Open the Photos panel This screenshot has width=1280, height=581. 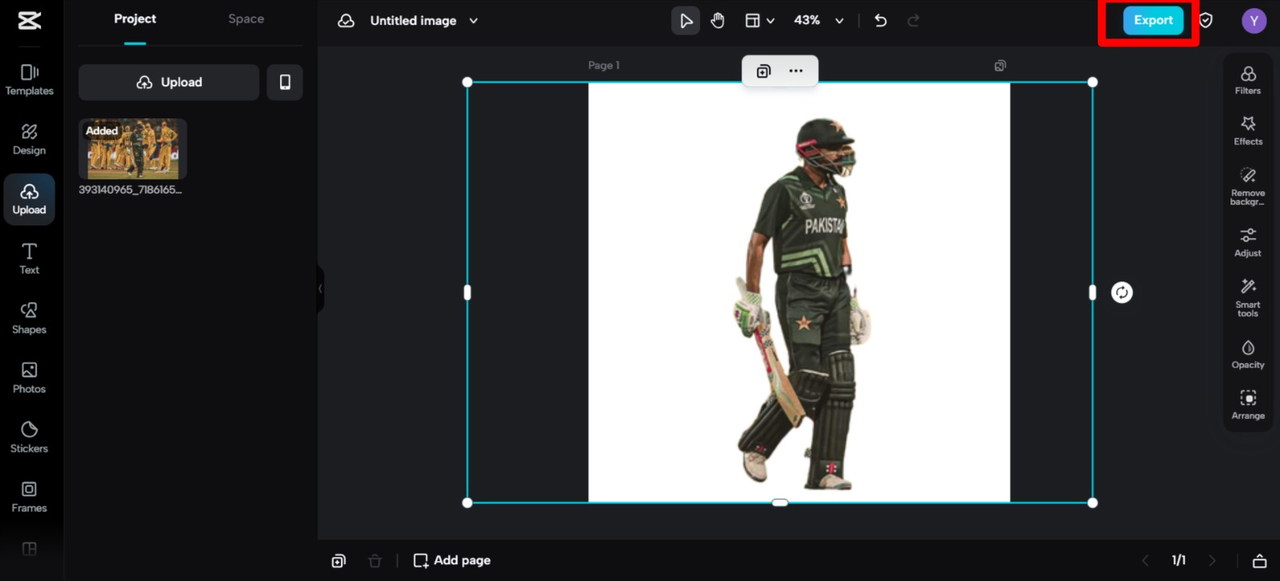(29, 378)
